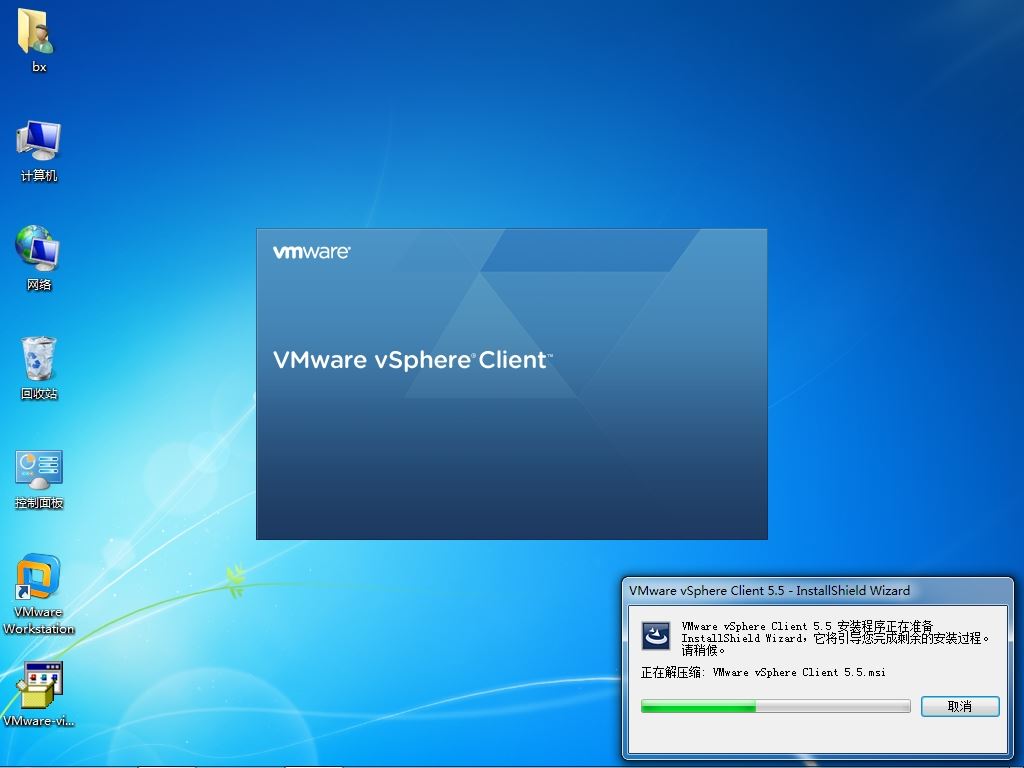Click the 取消 cancel button
Screen dimensions: 1024x768
[x=960, y=706]
